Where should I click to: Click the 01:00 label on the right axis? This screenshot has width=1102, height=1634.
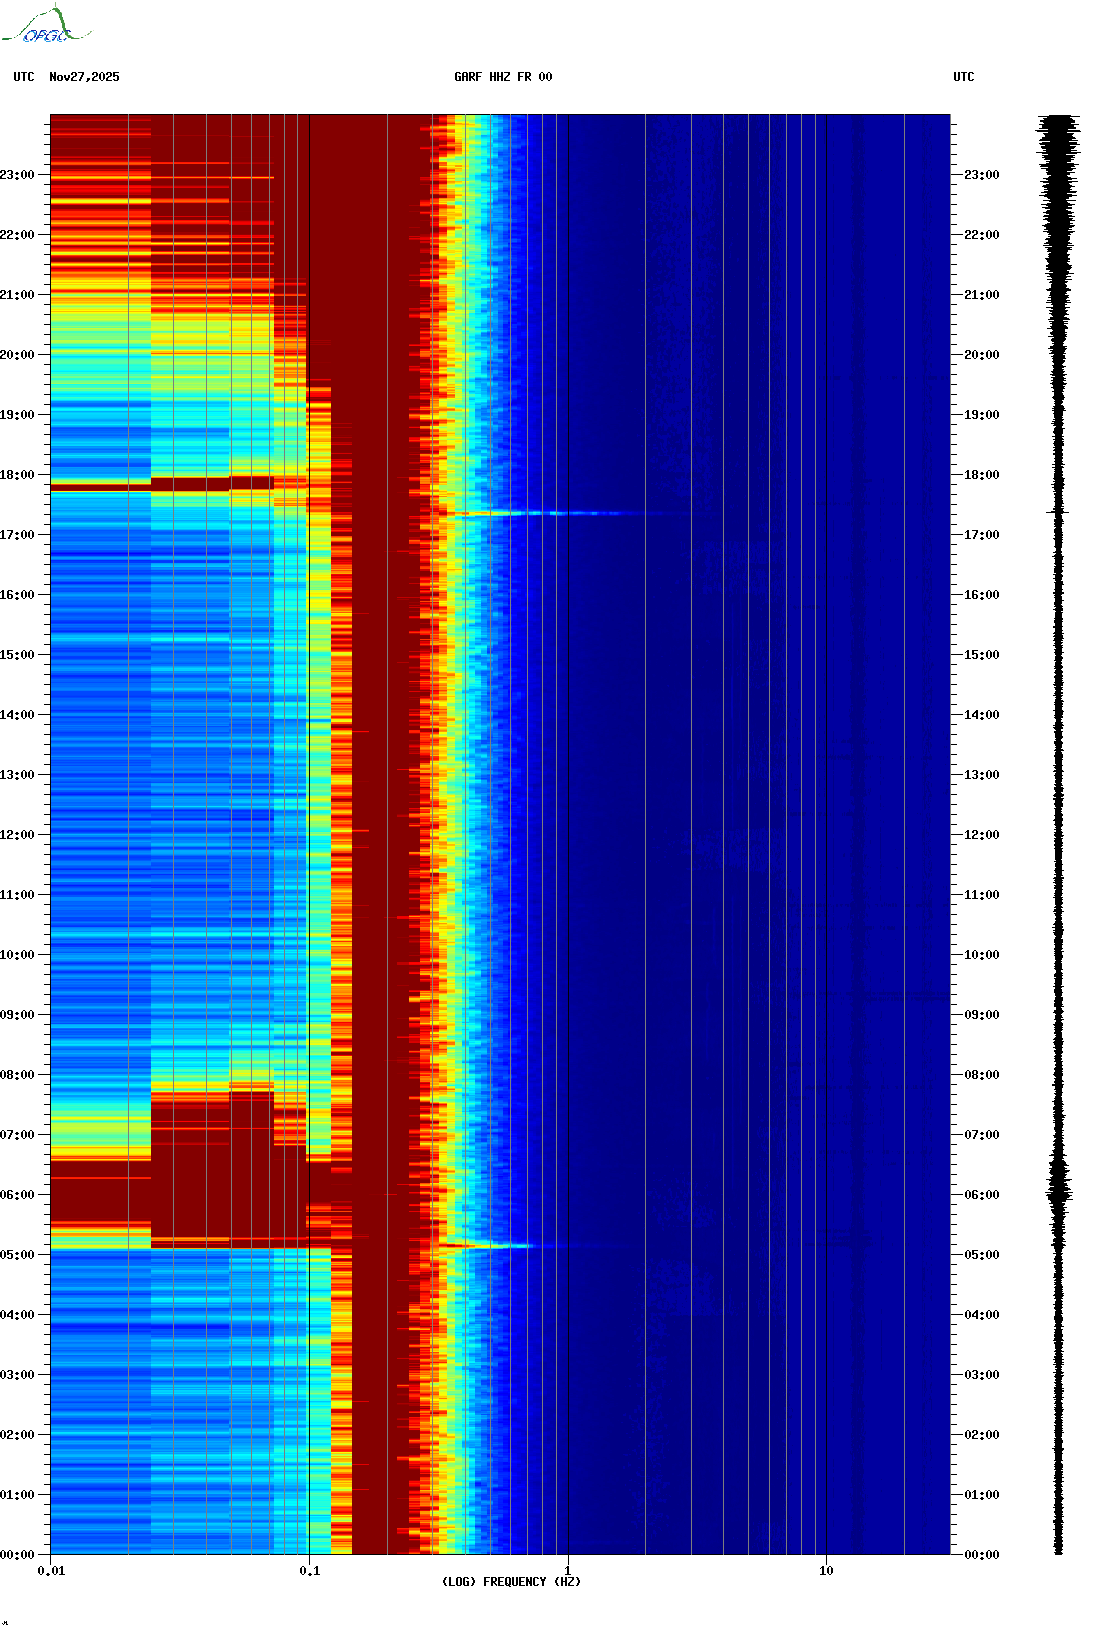982,1495
